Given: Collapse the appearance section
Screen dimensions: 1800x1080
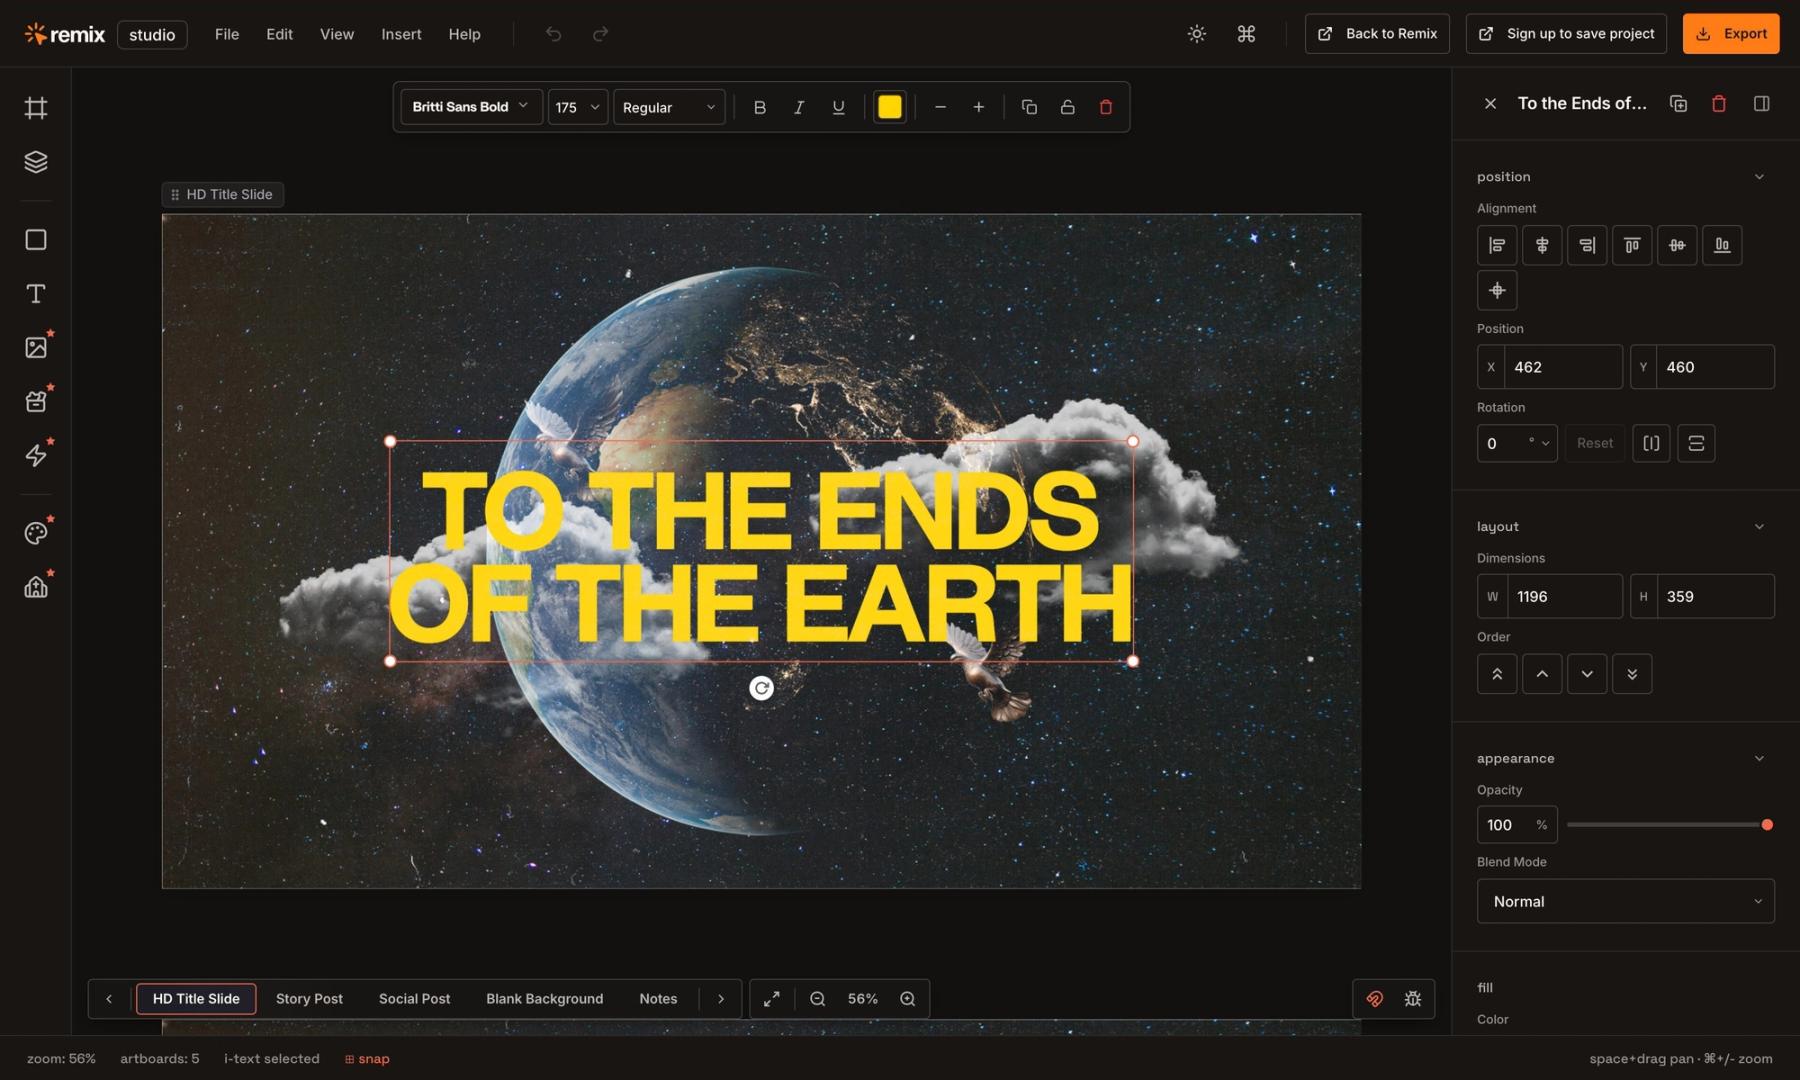Looking at the screenshot, I should (1759, 759).
